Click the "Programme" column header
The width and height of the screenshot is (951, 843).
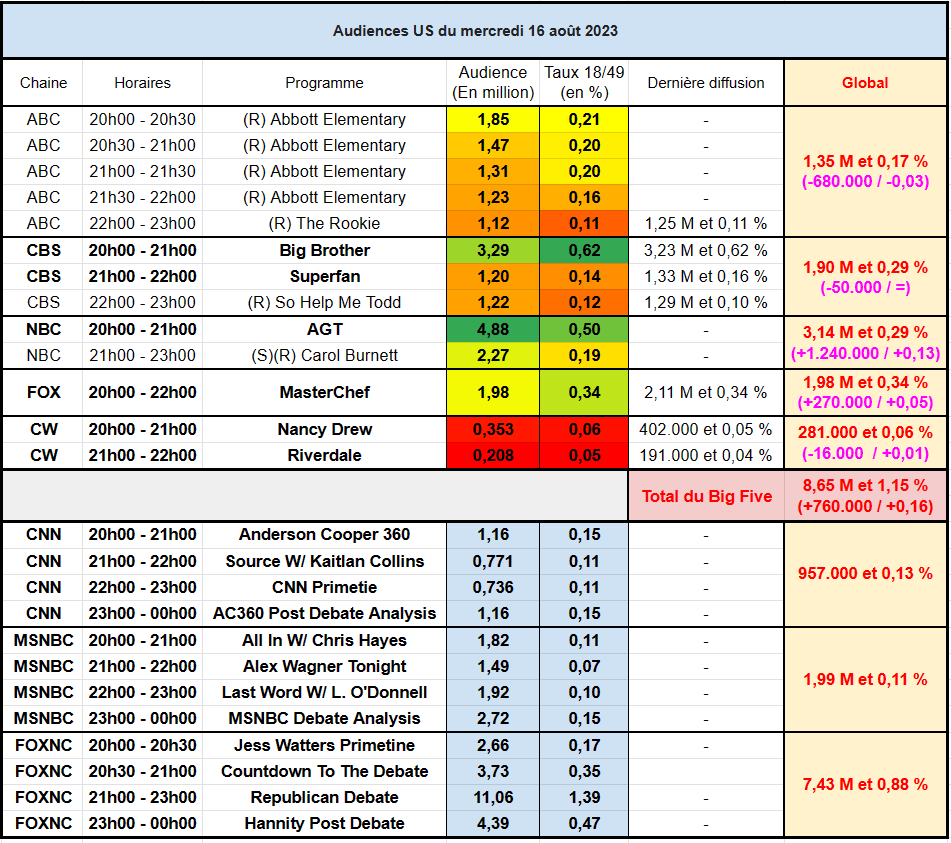[324, 83]
